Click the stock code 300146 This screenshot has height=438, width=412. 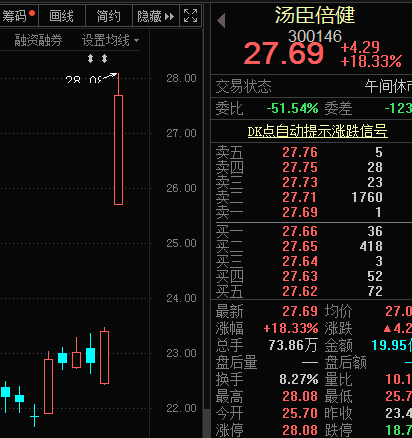(315, 36)
